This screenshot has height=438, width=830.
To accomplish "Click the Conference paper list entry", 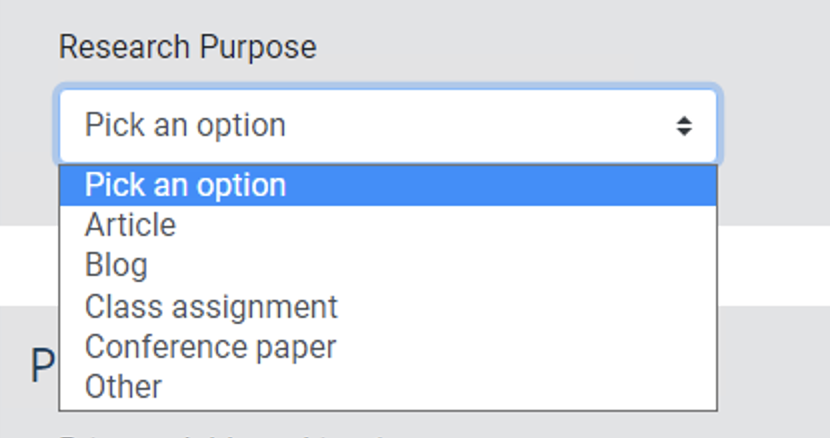I will click(x=210, y=346).
